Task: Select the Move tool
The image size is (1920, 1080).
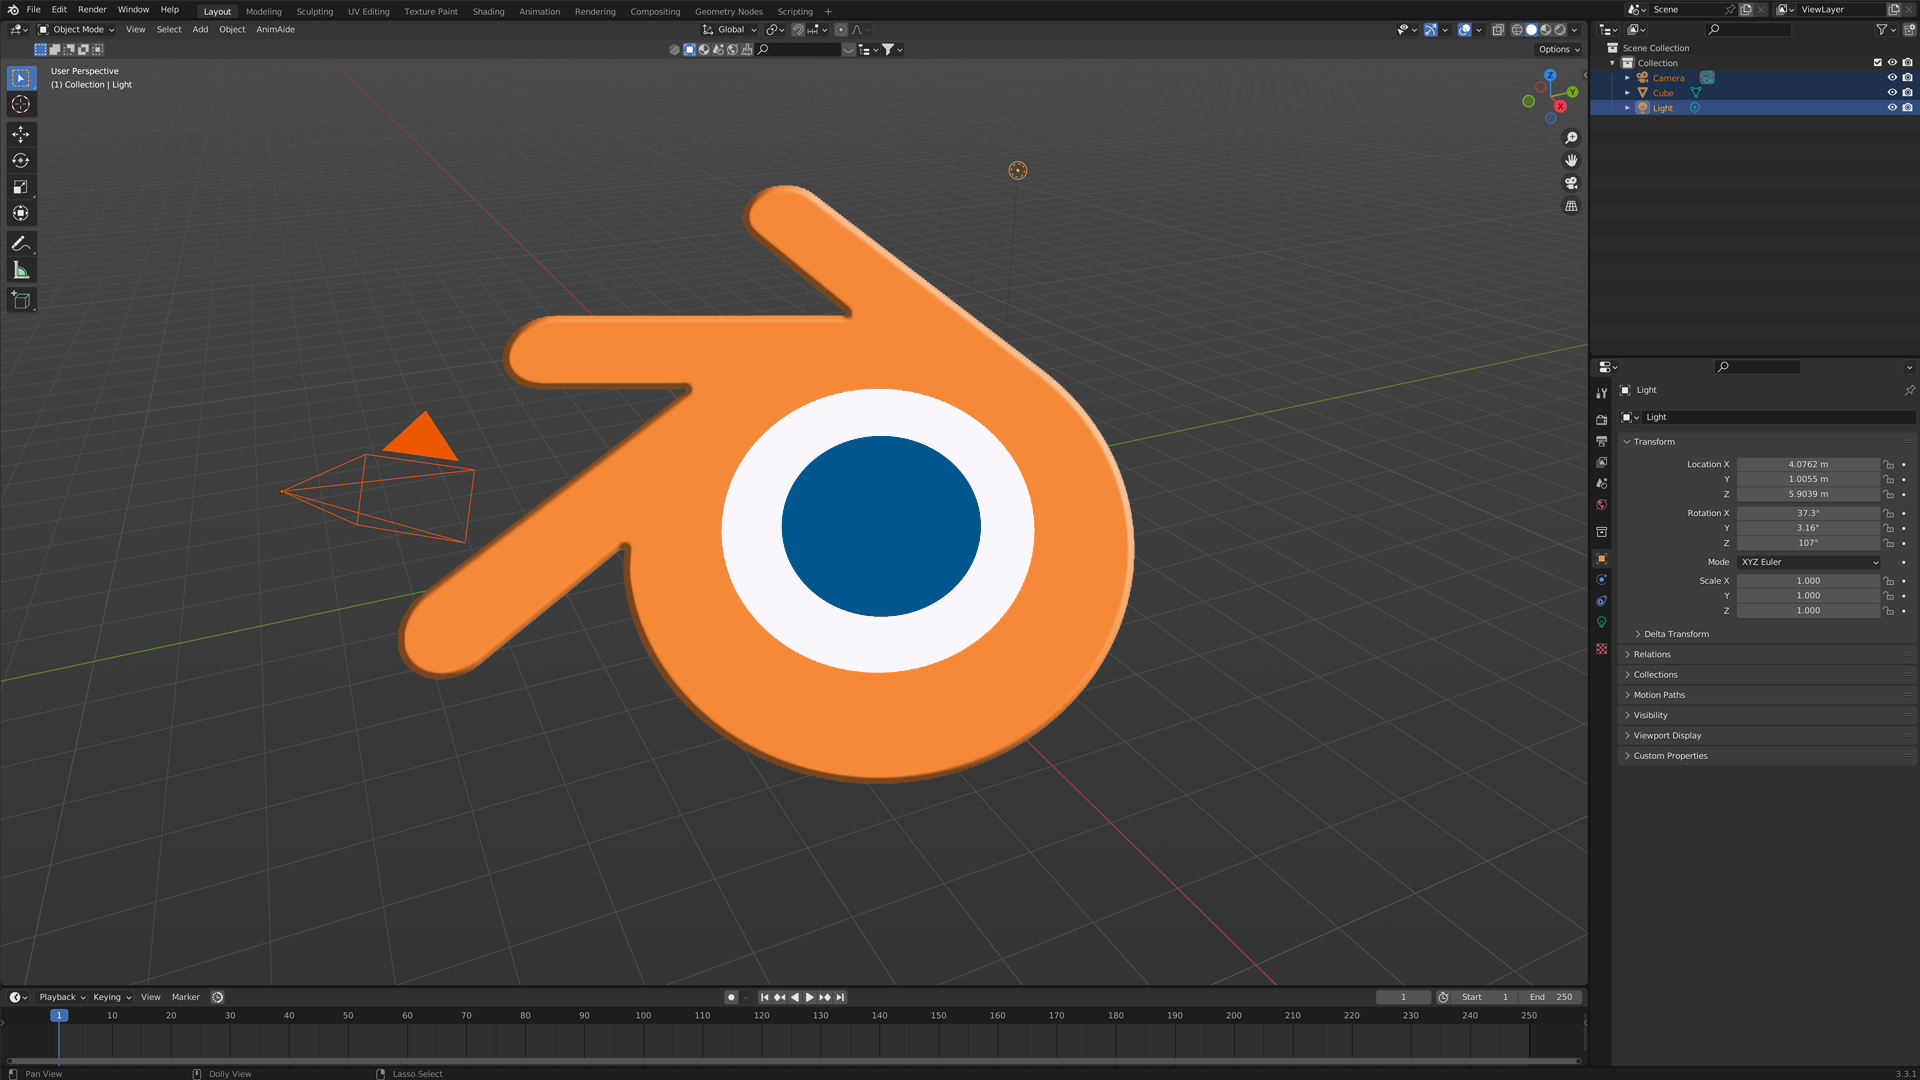Action: [x=20, y=134]
